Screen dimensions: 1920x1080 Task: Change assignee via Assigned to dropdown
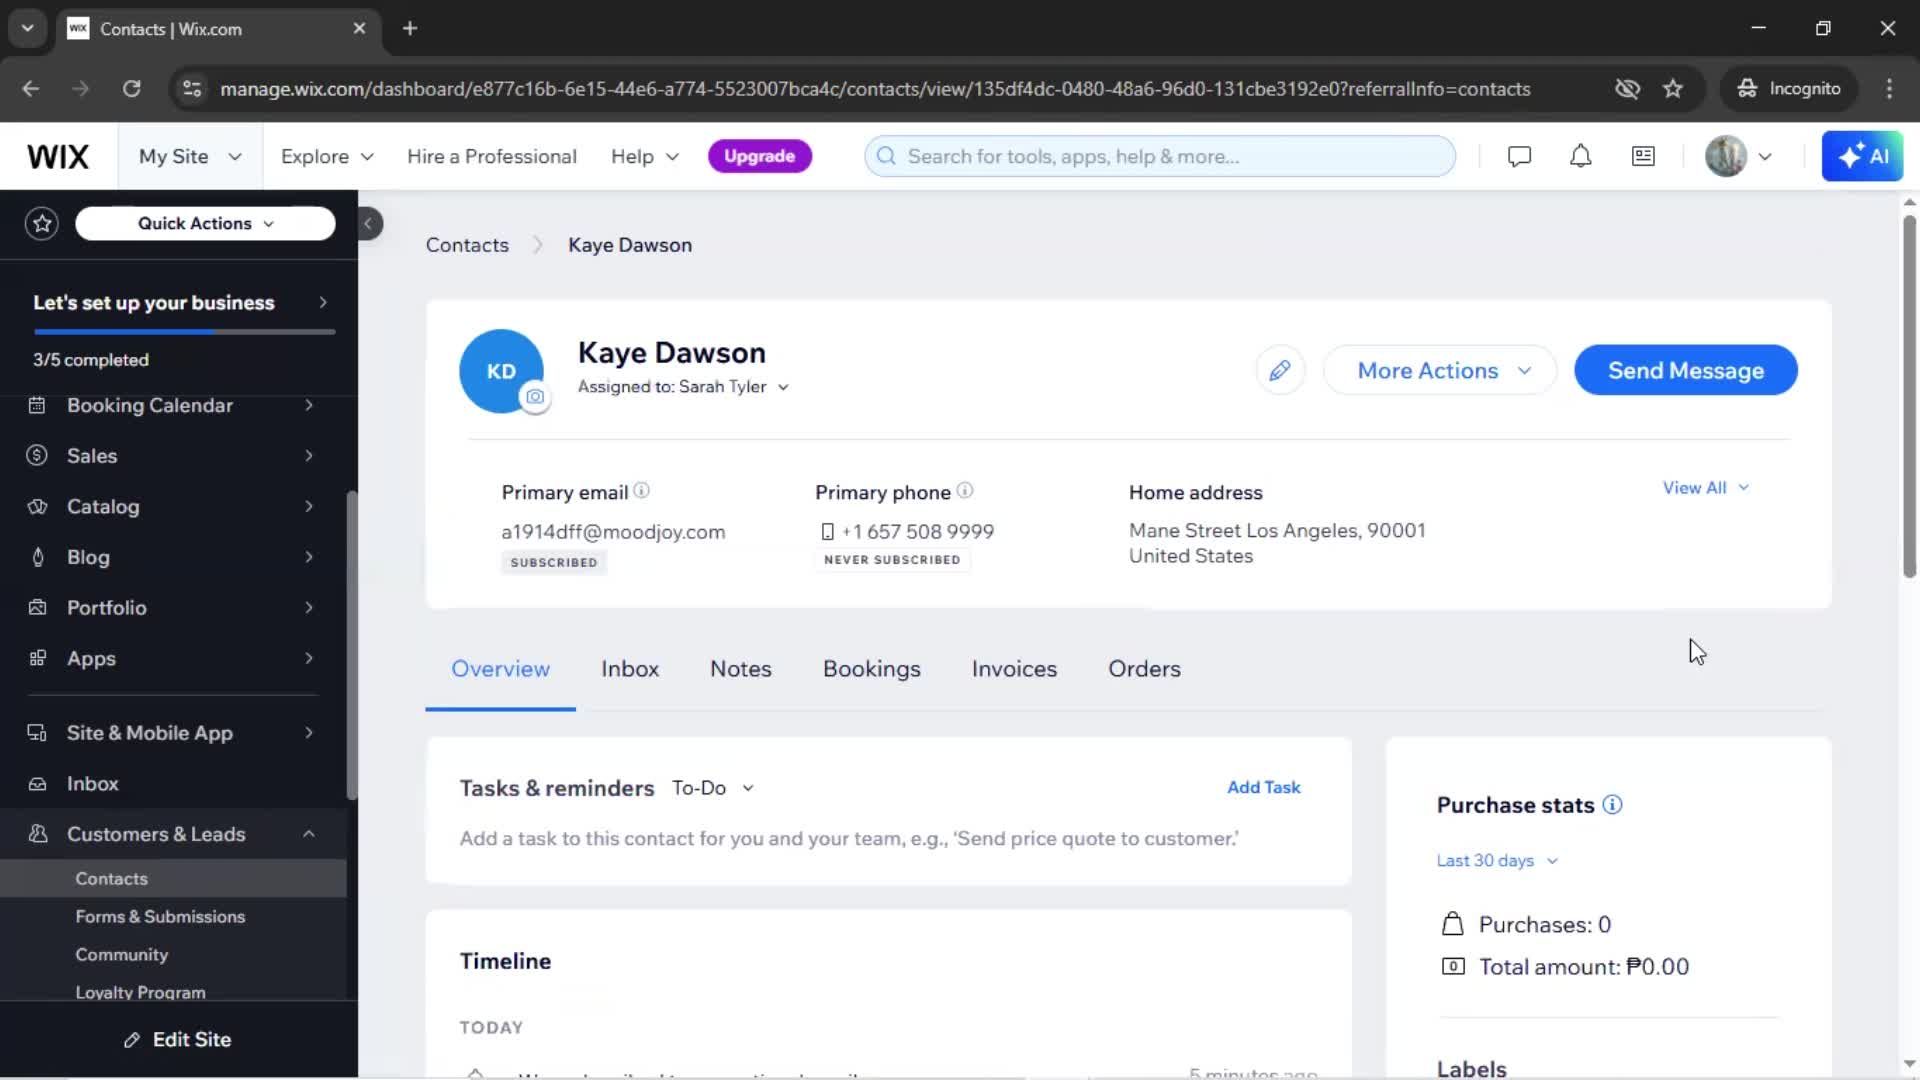click(x=683, y=387)
